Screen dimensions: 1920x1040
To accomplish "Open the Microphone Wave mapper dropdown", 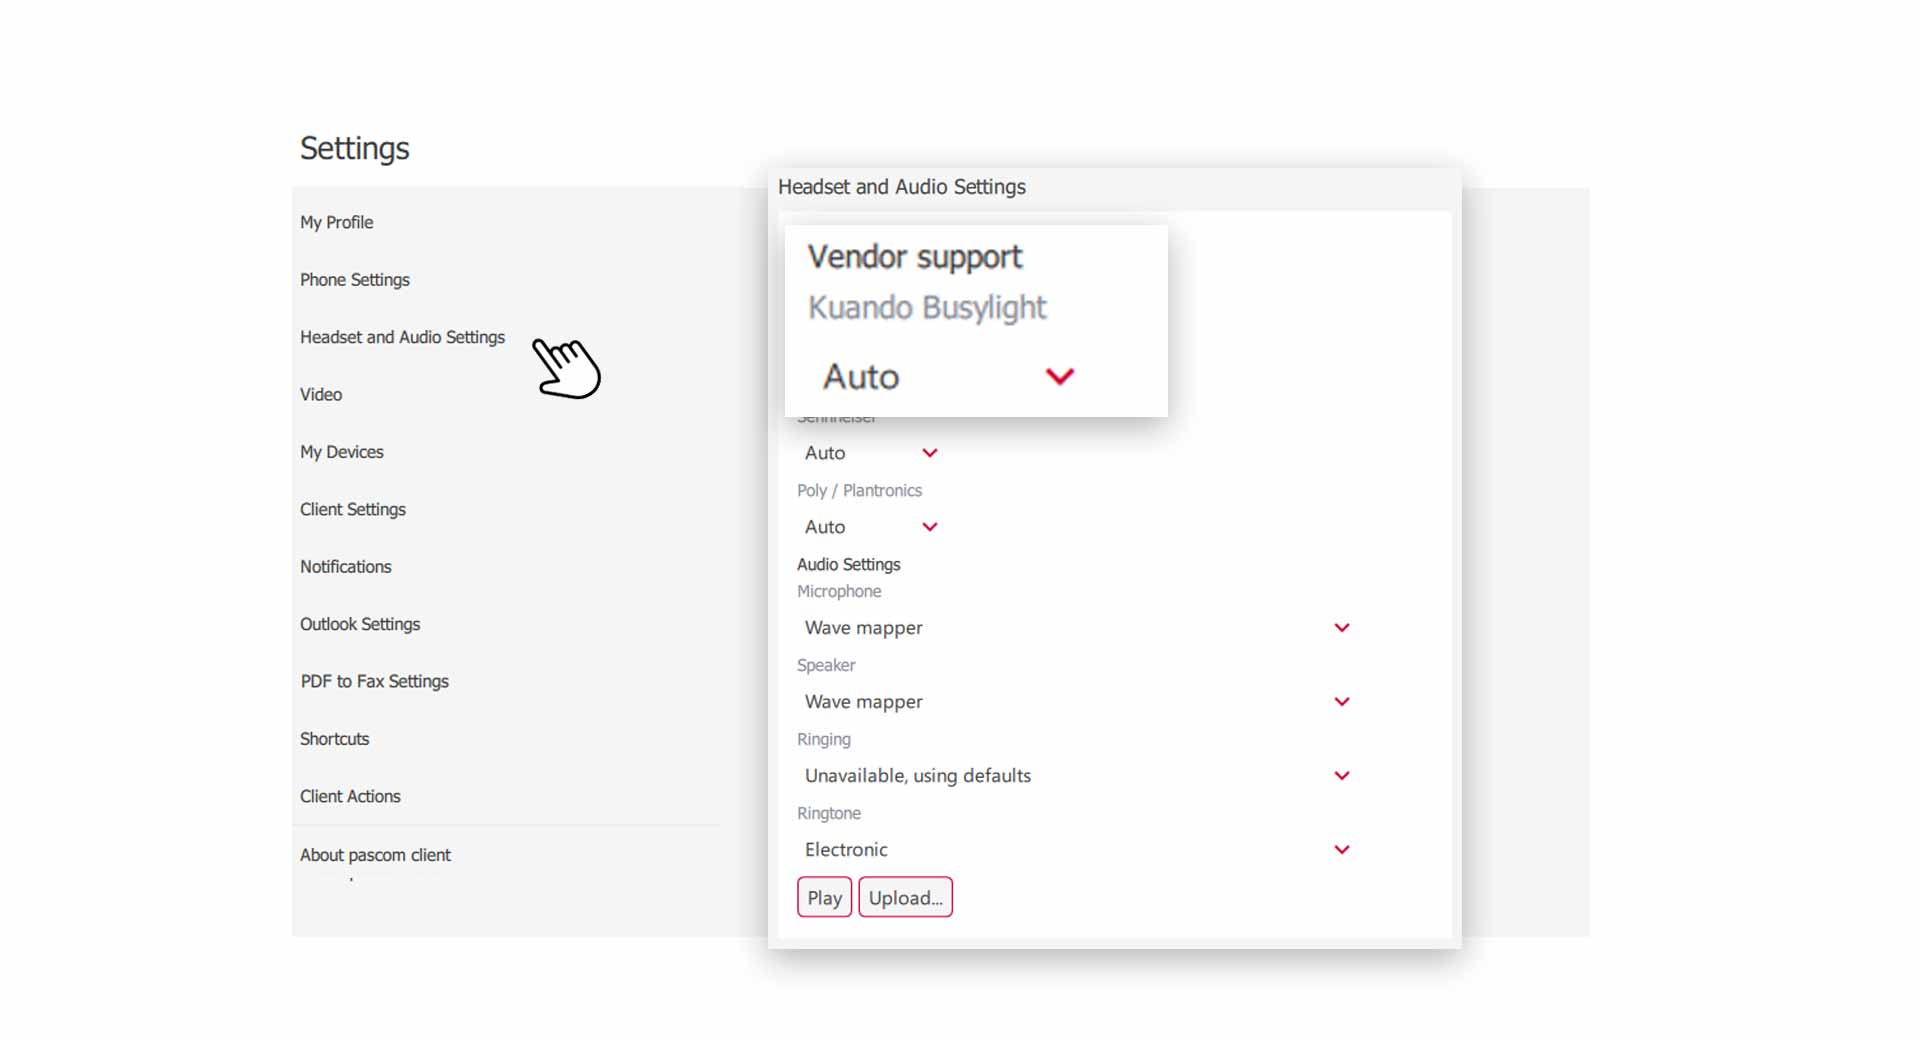I will 1076,628.
